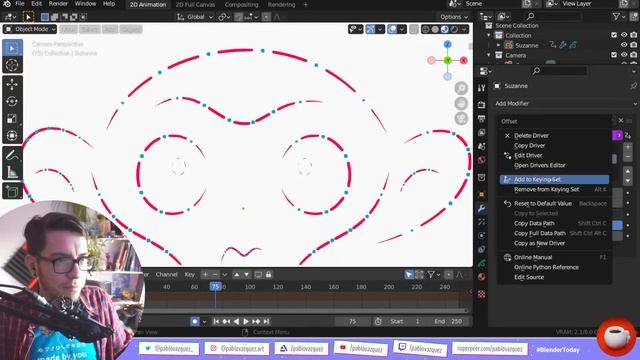The height and width of the screenshot is (360, 640).
Task: Open the Add Modifier dropdown
Action: point(565,104)
